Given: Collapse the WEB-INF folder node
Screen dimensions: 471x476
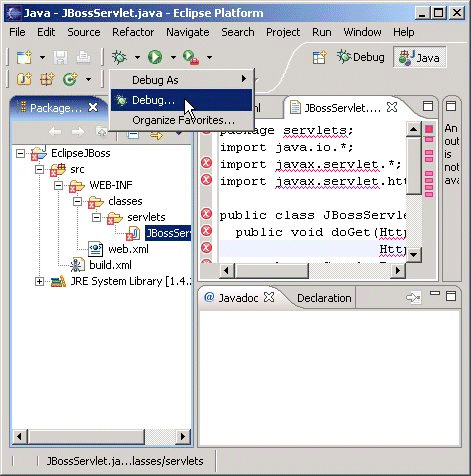Looking at the screenshot, I should [59, 185].
